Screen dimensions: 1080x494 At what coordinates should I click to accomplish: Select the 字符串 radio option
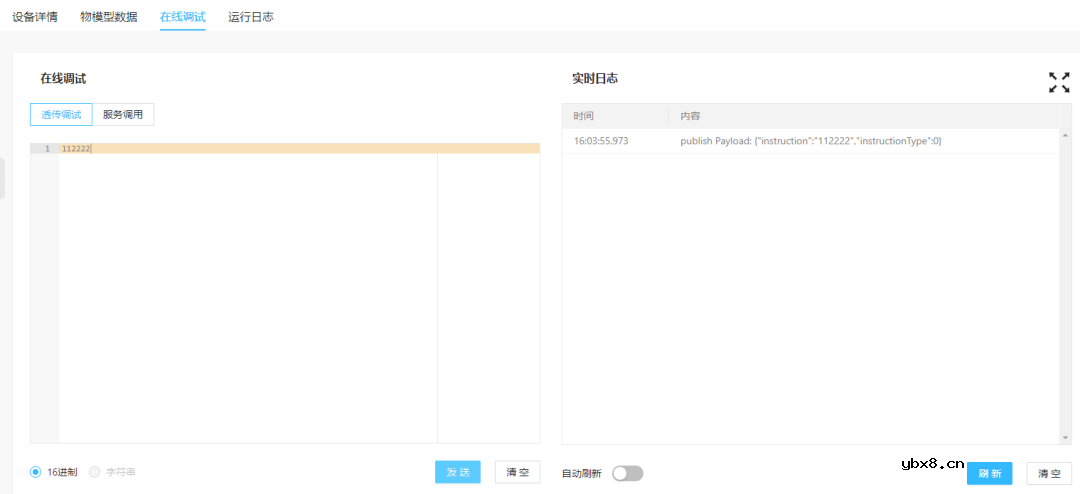pos(95,472)
